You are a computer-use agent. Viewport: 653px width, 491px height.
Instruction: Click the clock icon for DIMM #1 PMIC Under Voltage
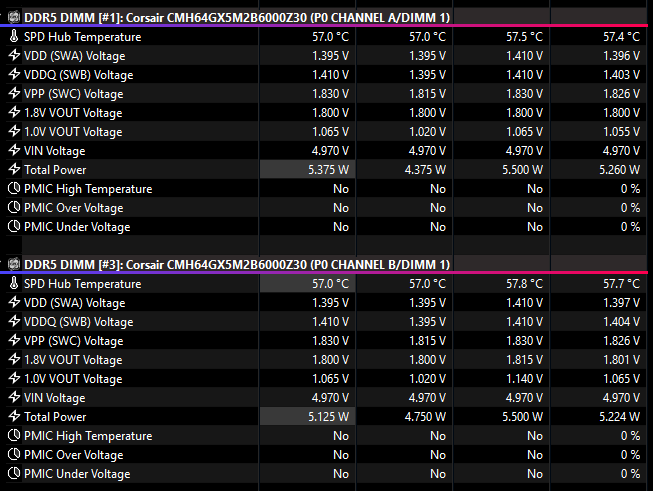[x=14, y=226]
